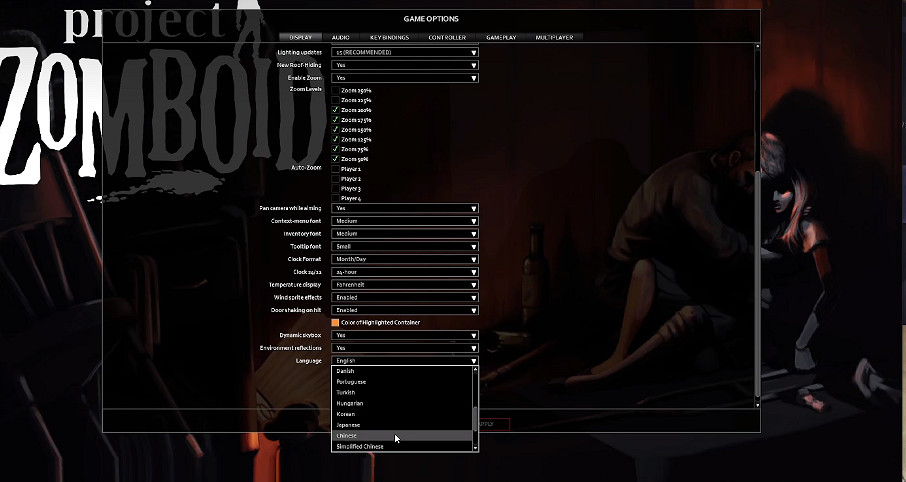Screen dimensions: 906x482
Task: Expand the Tooltip font dropdown
Action: coord(405,246)
